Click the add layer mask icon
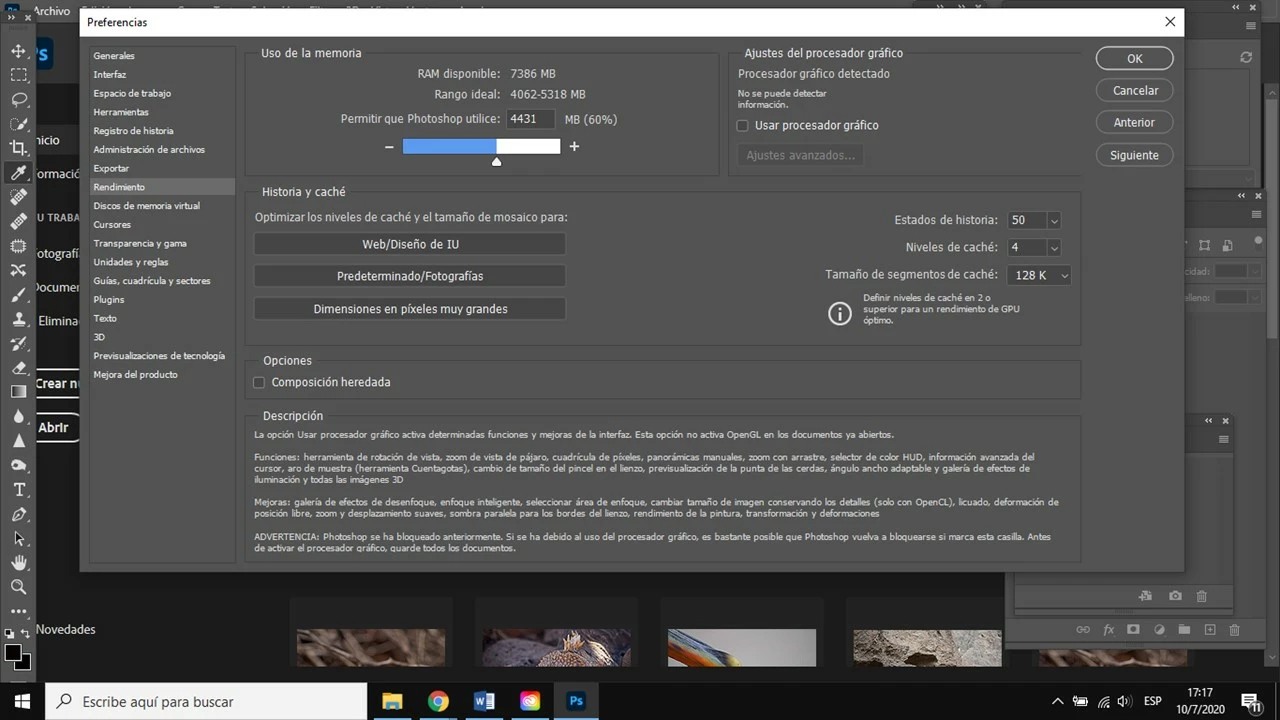Image resolution: width=1280 pixels, height=720 pixels. coord(1133,630)
